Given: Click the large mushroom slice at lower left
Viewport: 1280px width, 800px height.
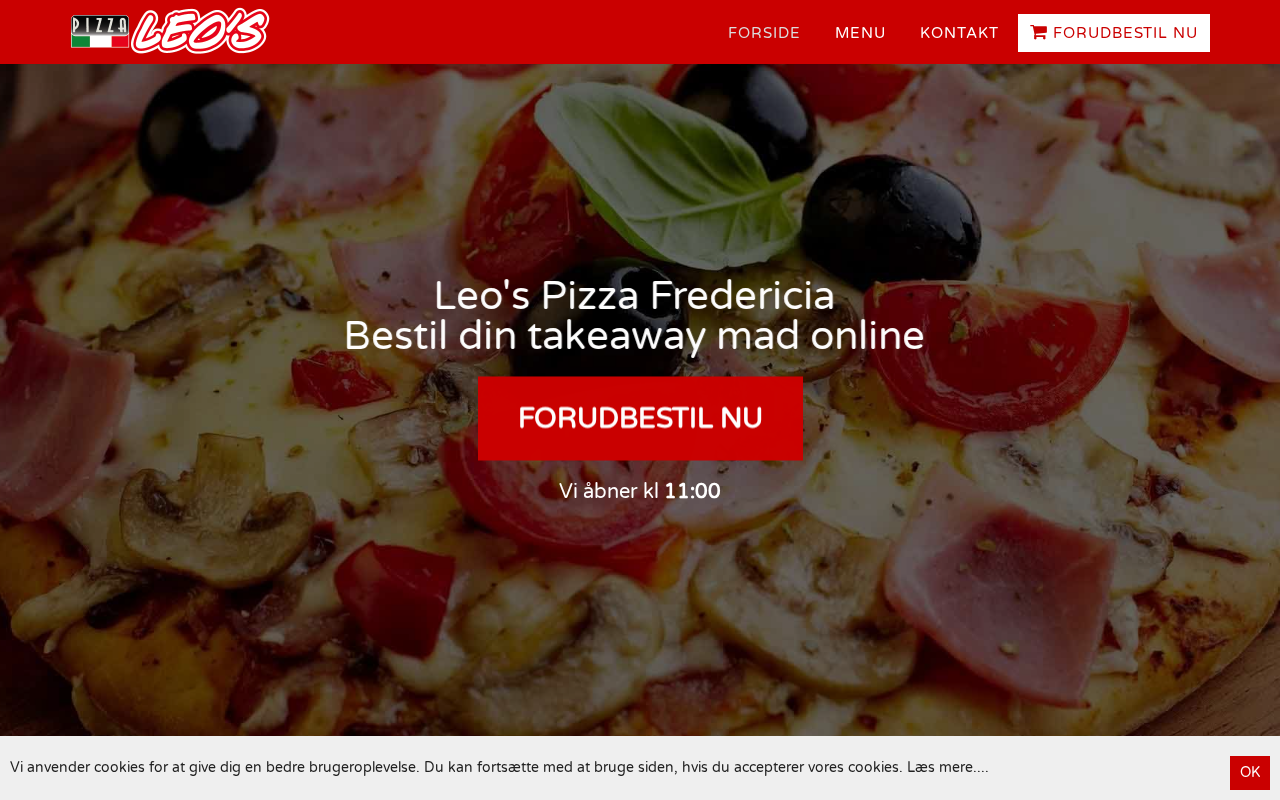Looking at the screenshot, I should (215, 510).
